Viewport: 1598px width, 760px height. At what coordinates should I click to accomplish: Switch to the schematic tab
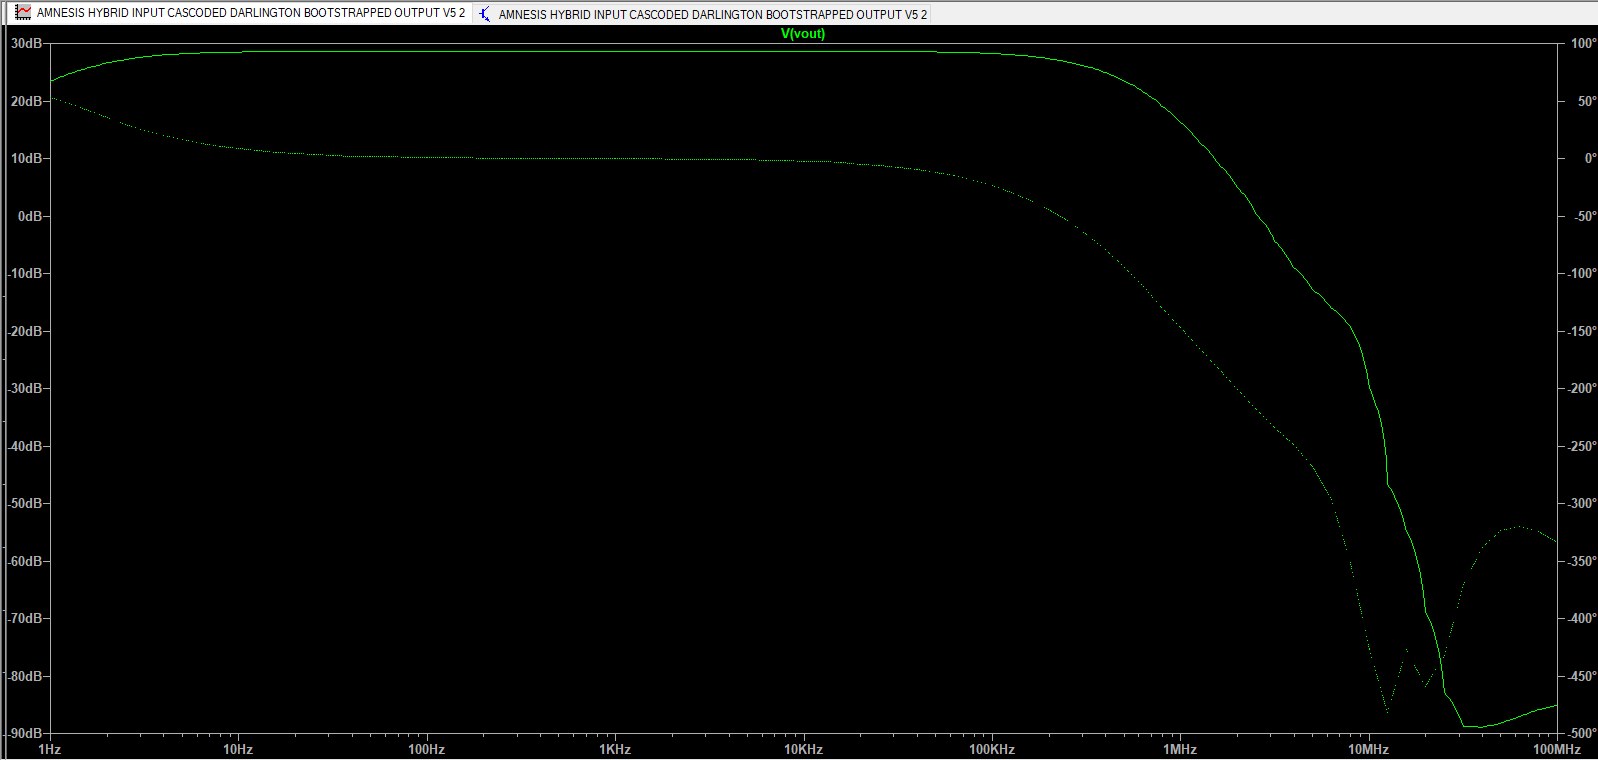702,14
